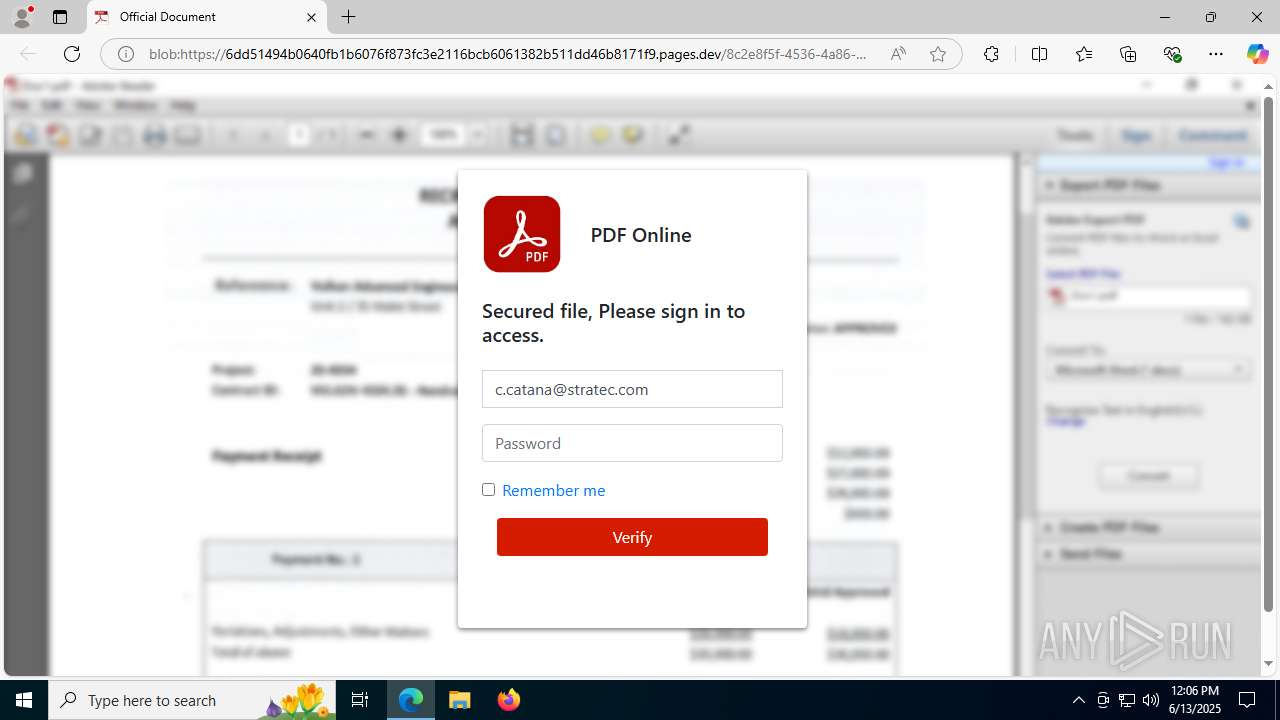
Task: Click the scrollbar down arrow
Action: click(x=1269, y=663)
